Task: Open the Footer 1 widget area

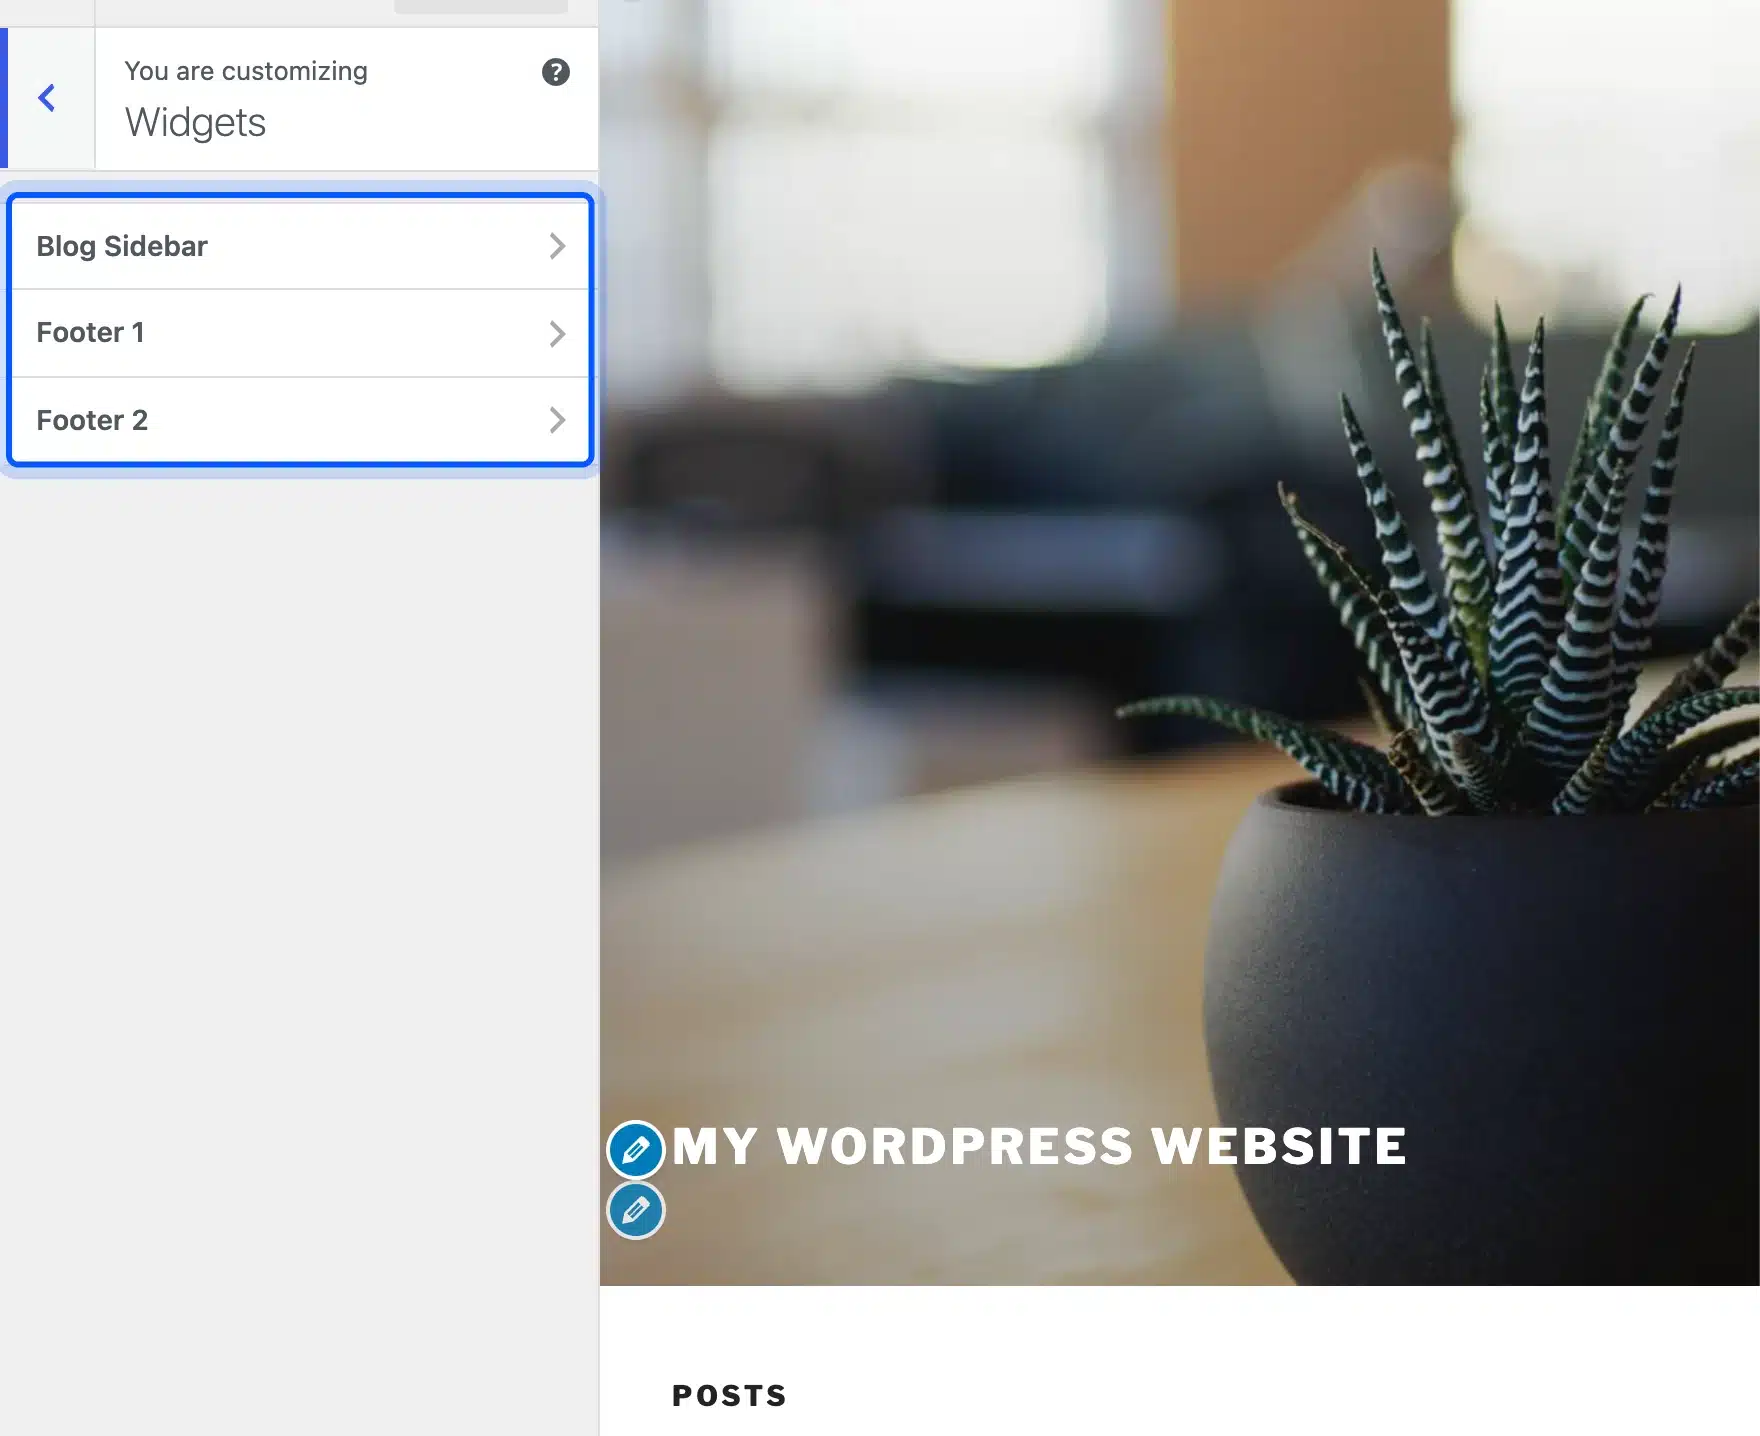Action: (x=300, y=333)
